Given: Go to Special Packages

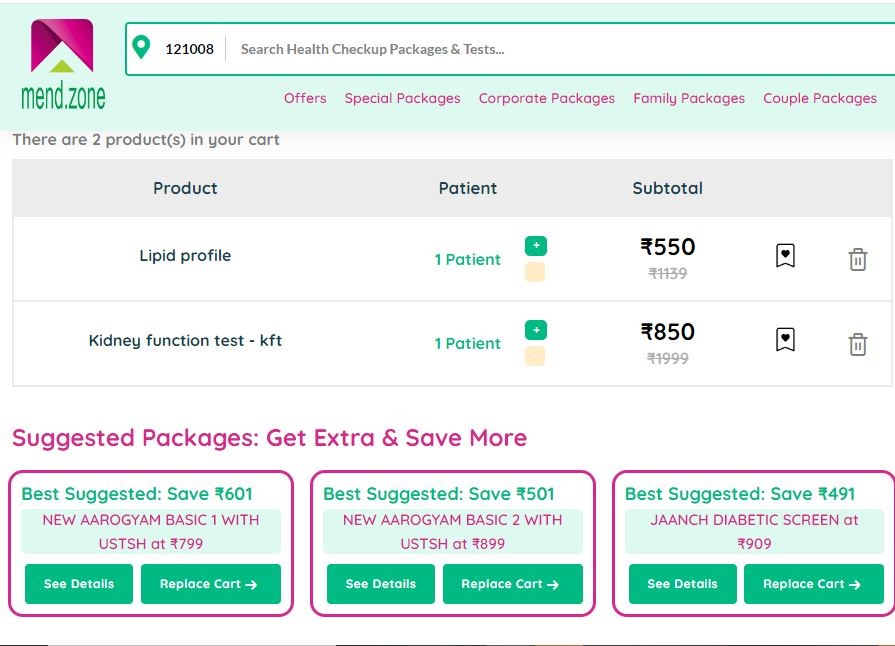Looking at the screenshot, I should tap(402, 98).
